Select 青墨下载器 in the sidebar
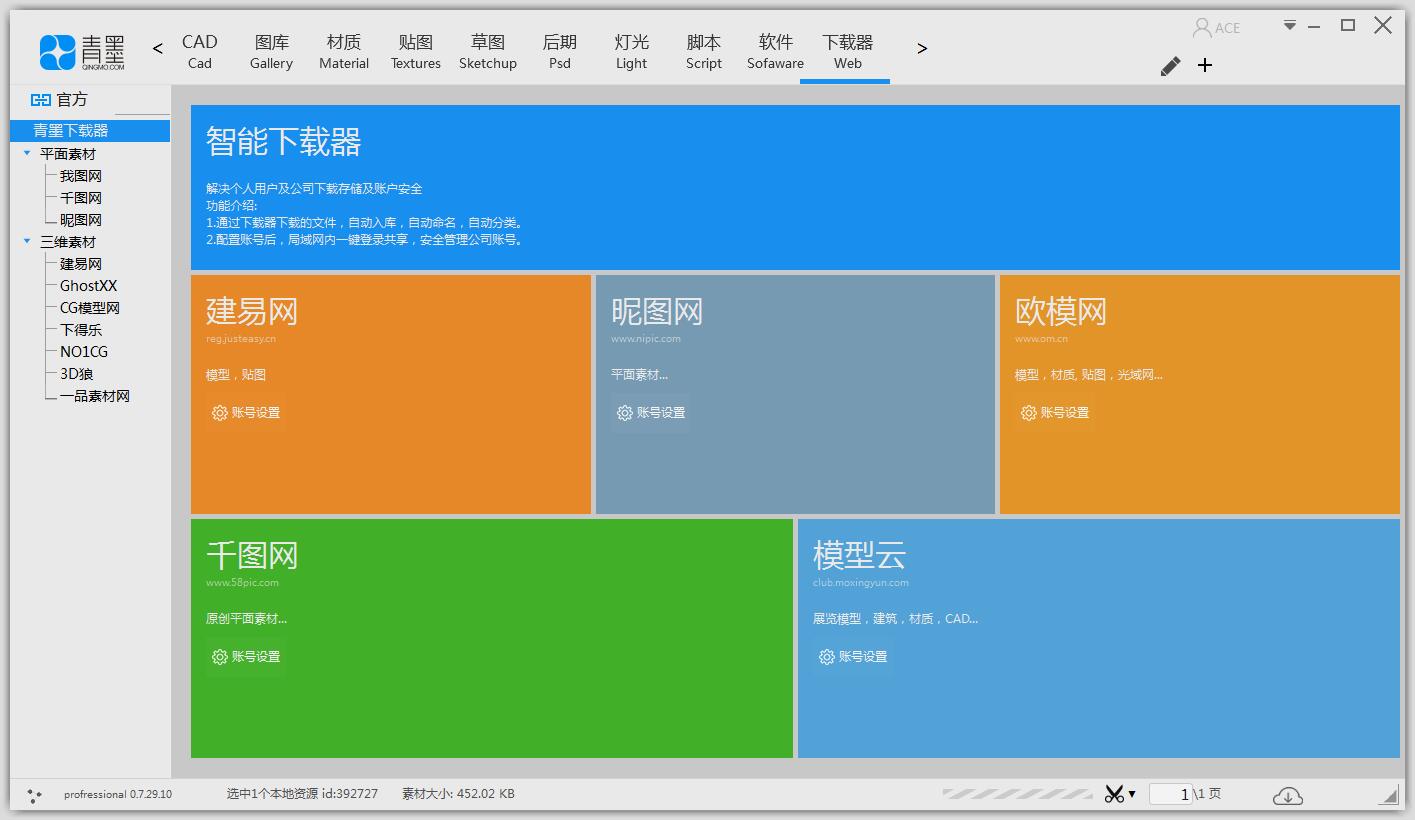Screen dimensions: 1415x820 click(90, 131)
